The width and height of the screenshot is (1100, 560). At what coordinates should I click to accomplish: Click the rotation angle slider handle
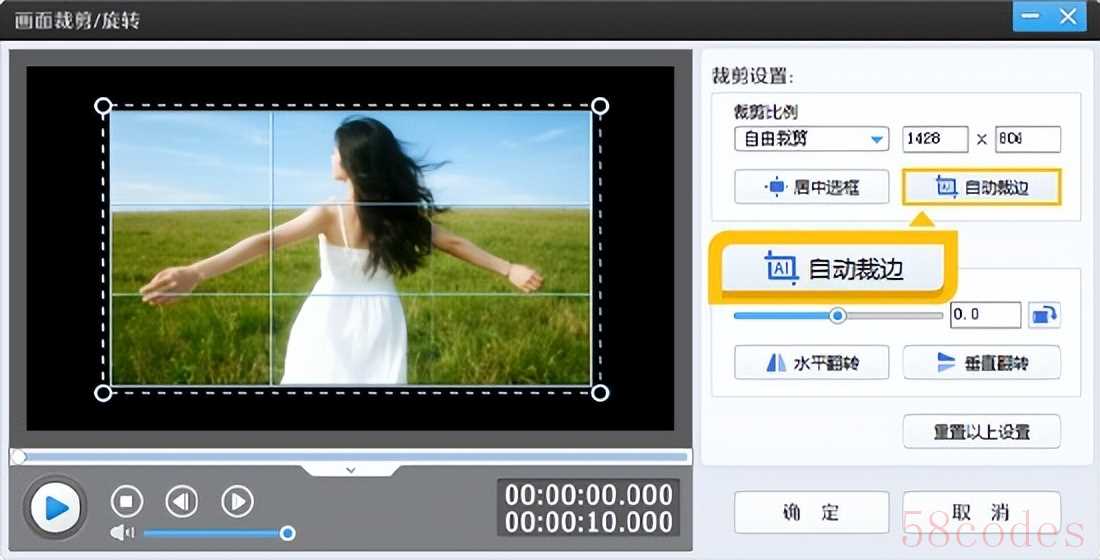(x=838, y=315)
